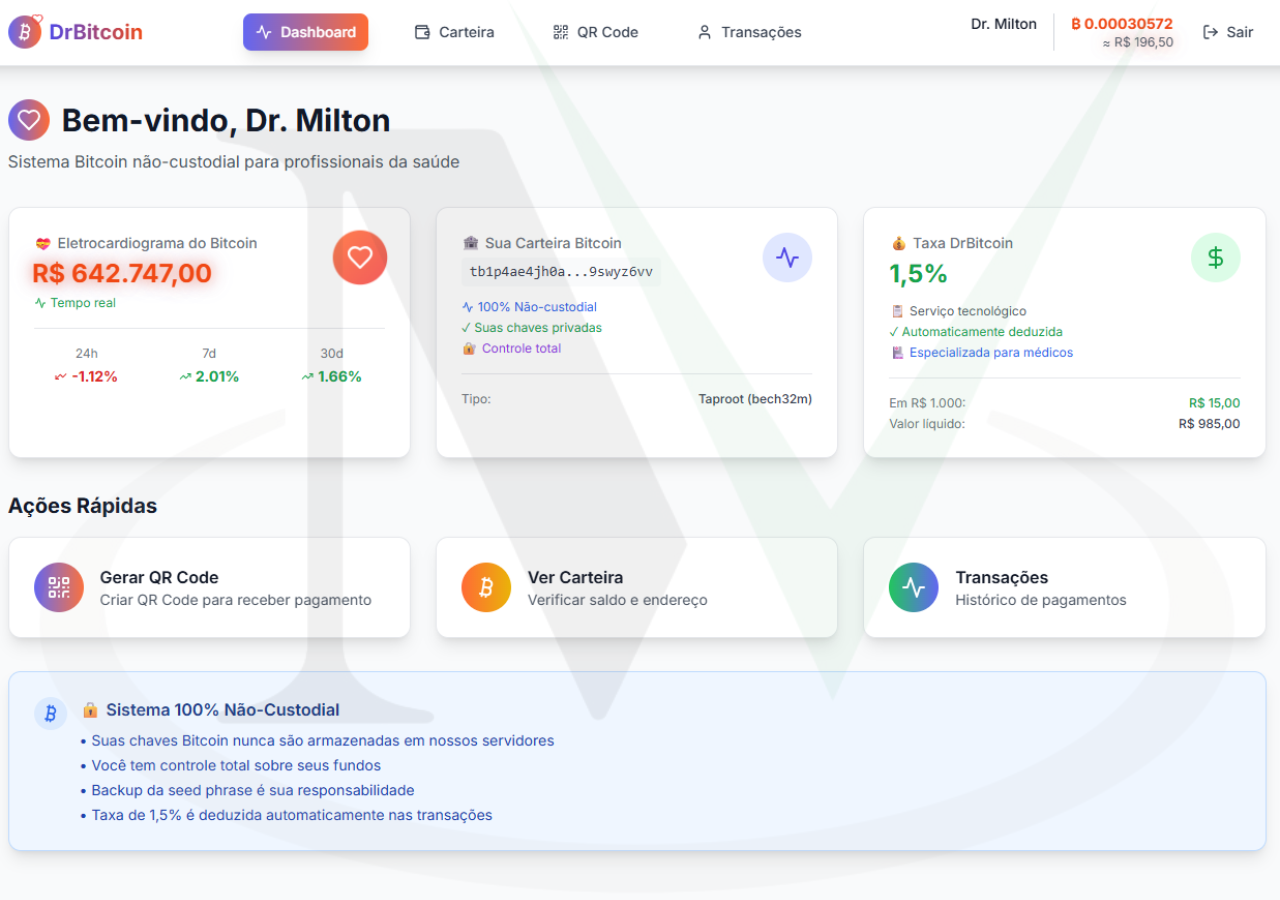Click the activity pulse icon on Sua Carteira card
The image size is (1280, 900).
coord(787,257)
